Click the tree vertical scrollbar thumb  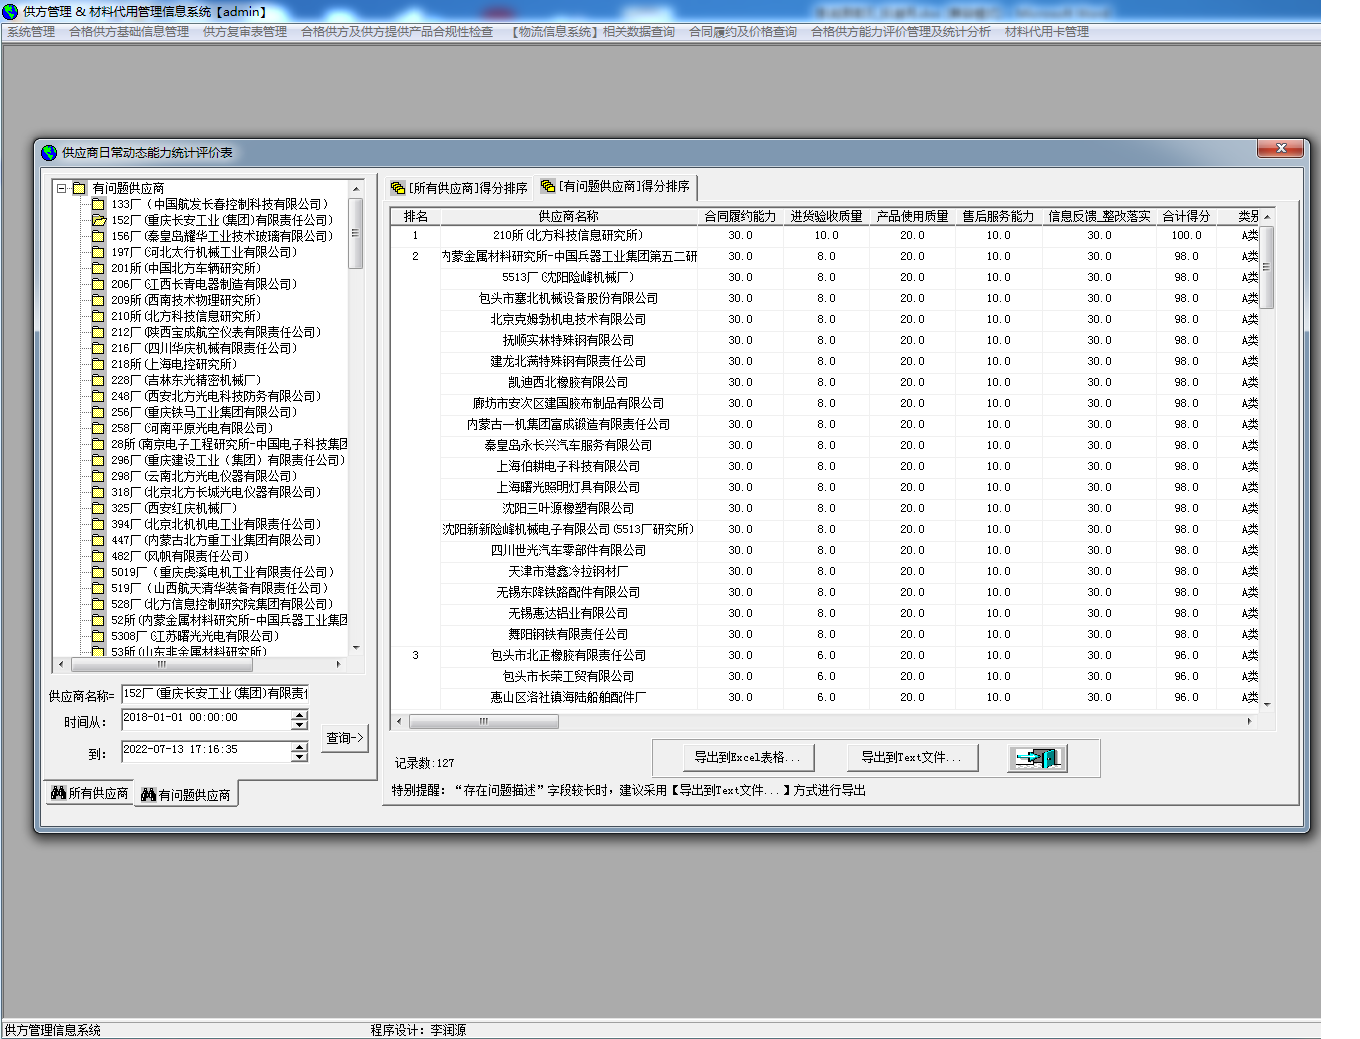click(x=356, y=233)
